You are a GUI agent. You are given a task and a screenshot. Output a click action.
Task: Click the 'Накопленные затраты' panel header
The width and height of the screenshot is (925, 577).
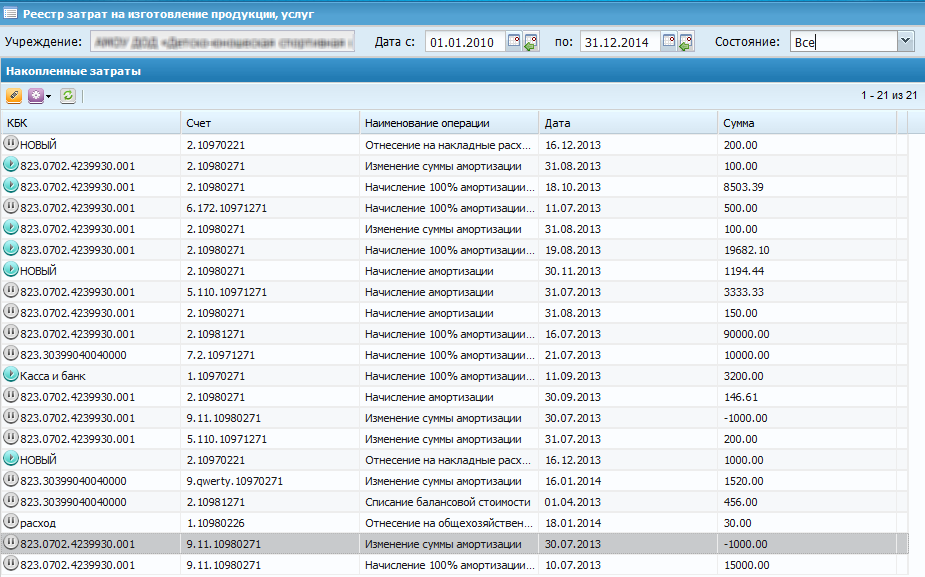(462, 71)
